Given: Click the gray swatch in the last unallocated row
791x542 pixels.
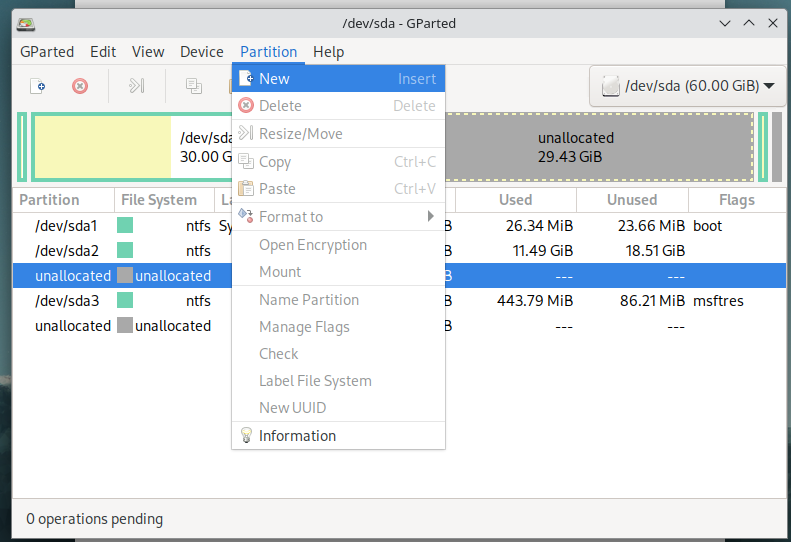Looking at the screenshot, I should [x=125, y=325].
